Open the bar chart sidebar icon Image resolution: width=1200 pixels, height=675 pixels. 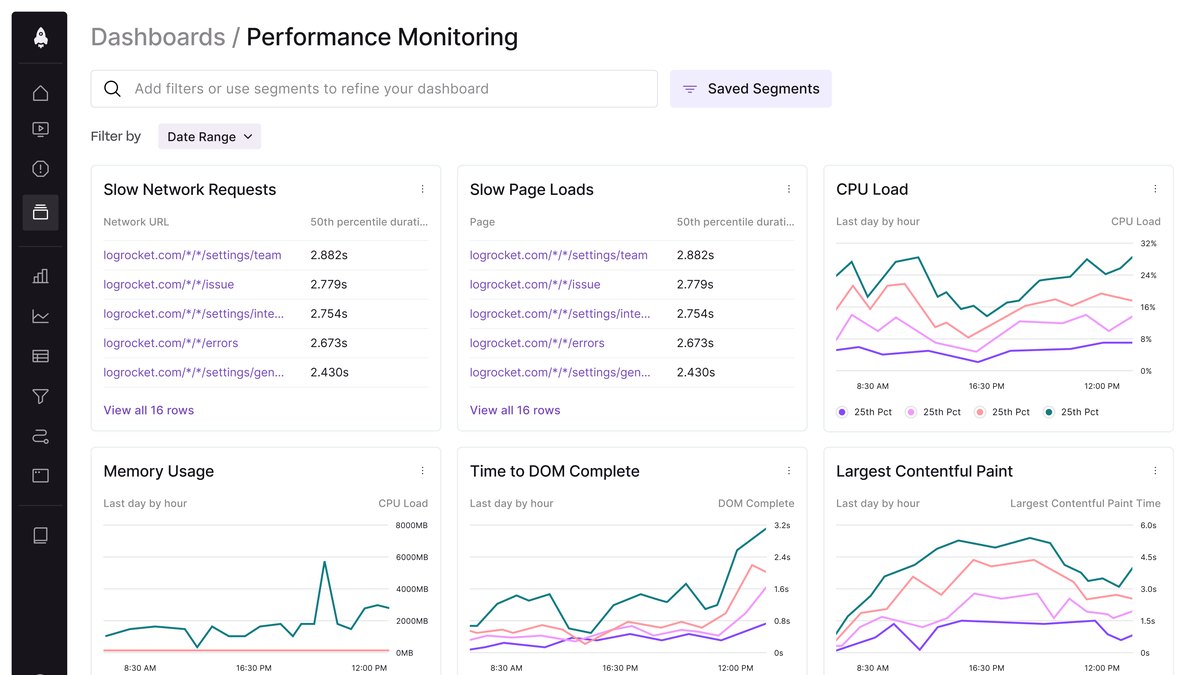40,276
